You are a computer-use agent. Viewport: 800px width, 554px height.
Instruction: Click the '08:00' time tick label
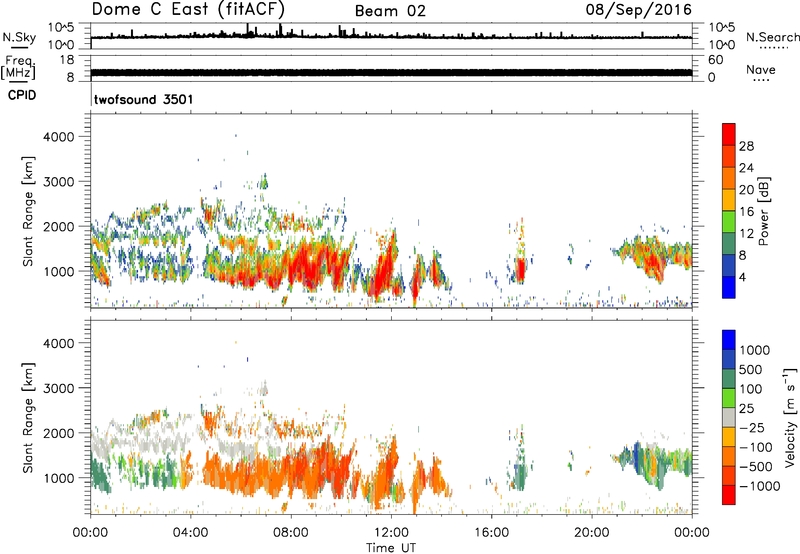coord(291,533)
